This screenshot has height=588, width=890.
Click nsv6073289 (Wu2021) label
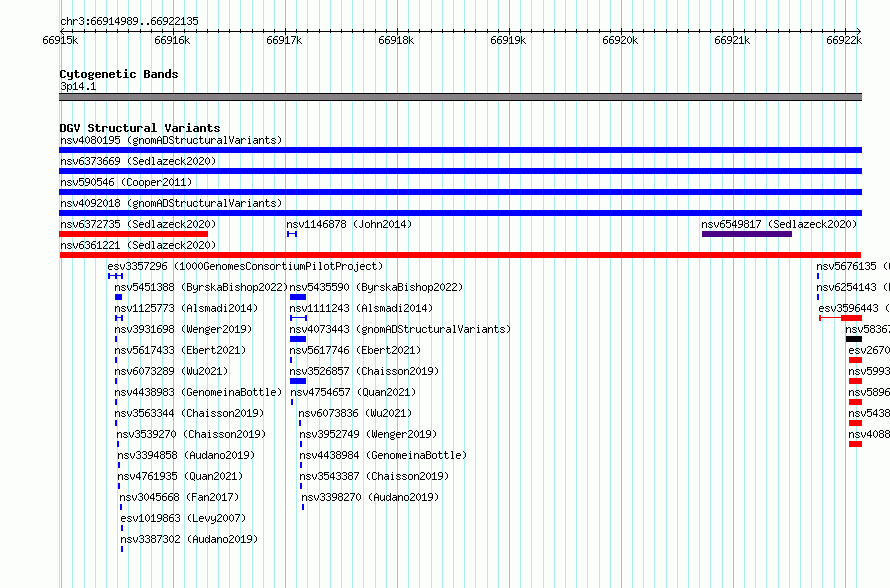click(x=171, y=371)
